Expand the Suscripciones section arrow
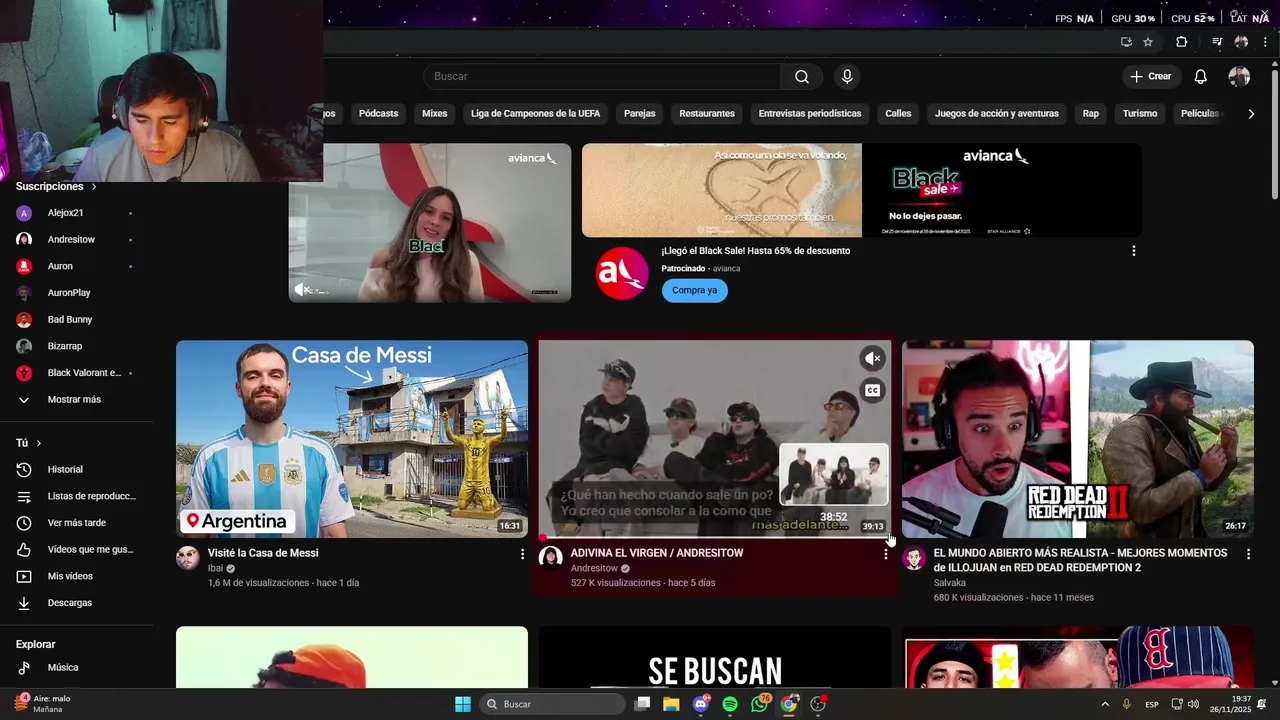Screen dimensions: 1280x720 coord(94,187)
